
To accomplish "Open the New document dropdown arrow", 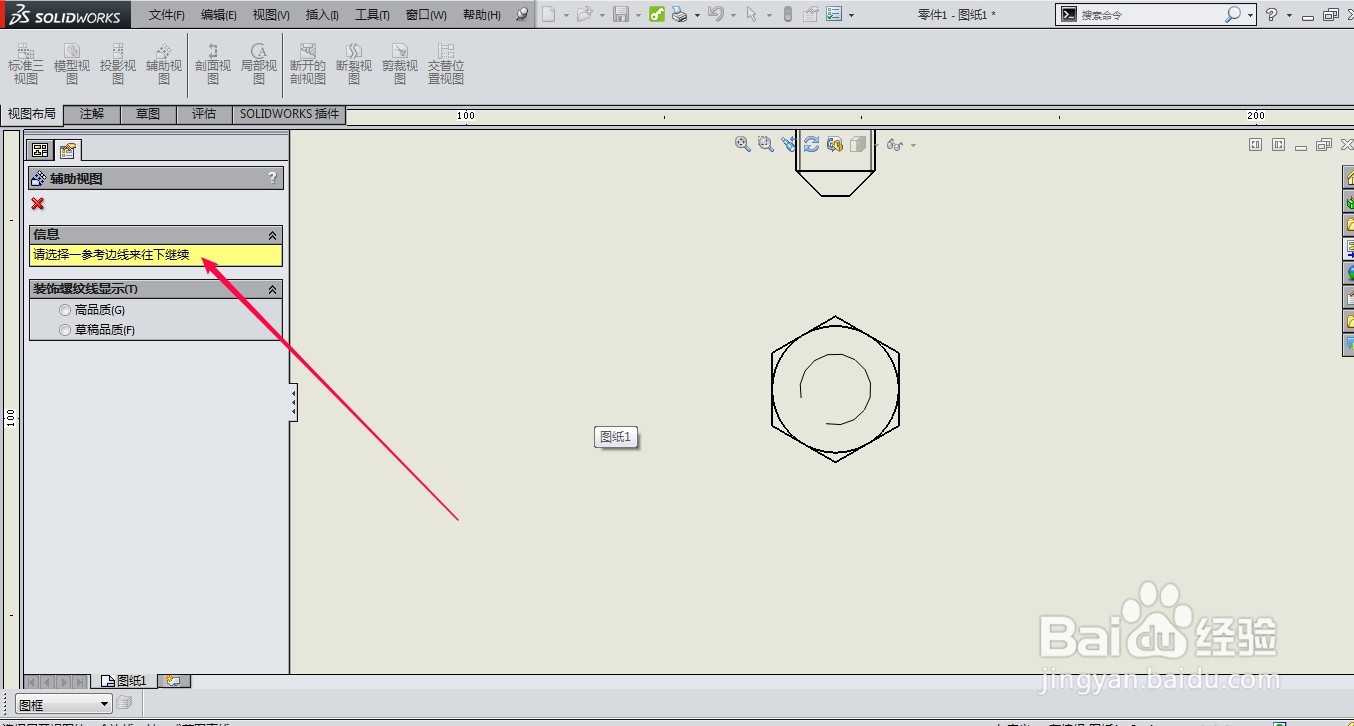I will point(566,15).
